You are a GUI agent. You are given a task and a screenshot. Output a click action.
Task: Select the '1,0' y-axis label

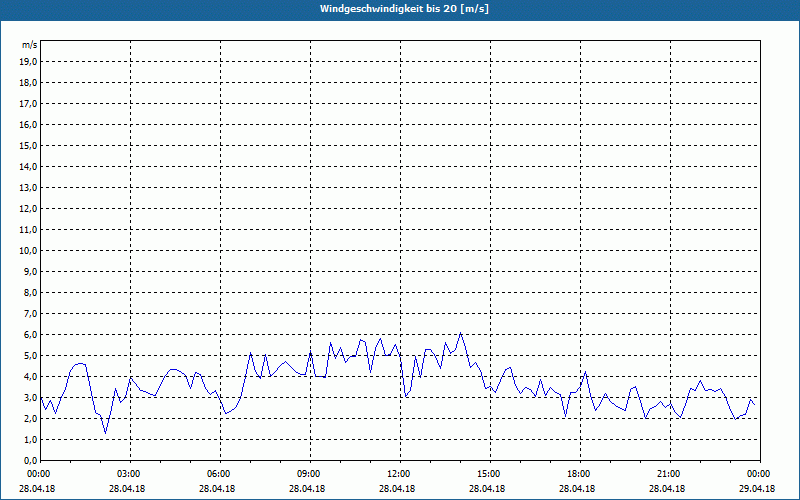pyautogui.click(x=31, y=440)
